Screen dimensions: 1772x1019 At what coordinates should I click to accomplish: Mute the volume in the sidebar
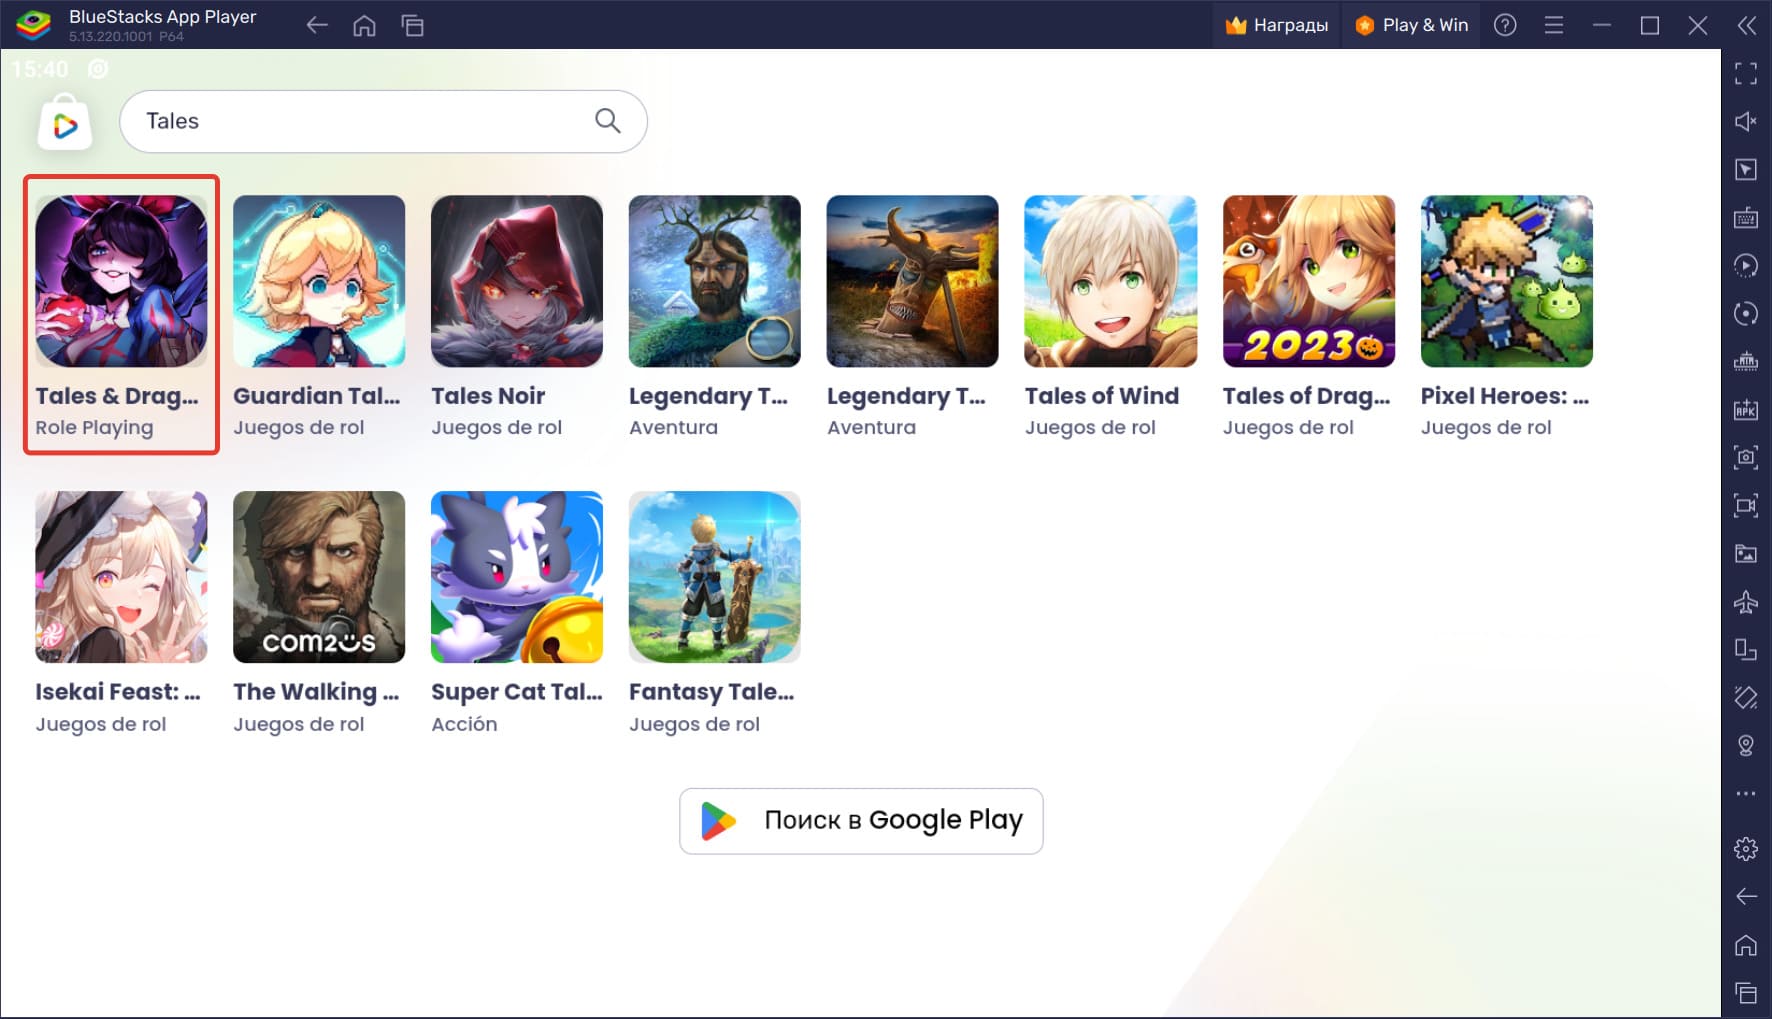pyautogui.click(x=1746, y=121)
